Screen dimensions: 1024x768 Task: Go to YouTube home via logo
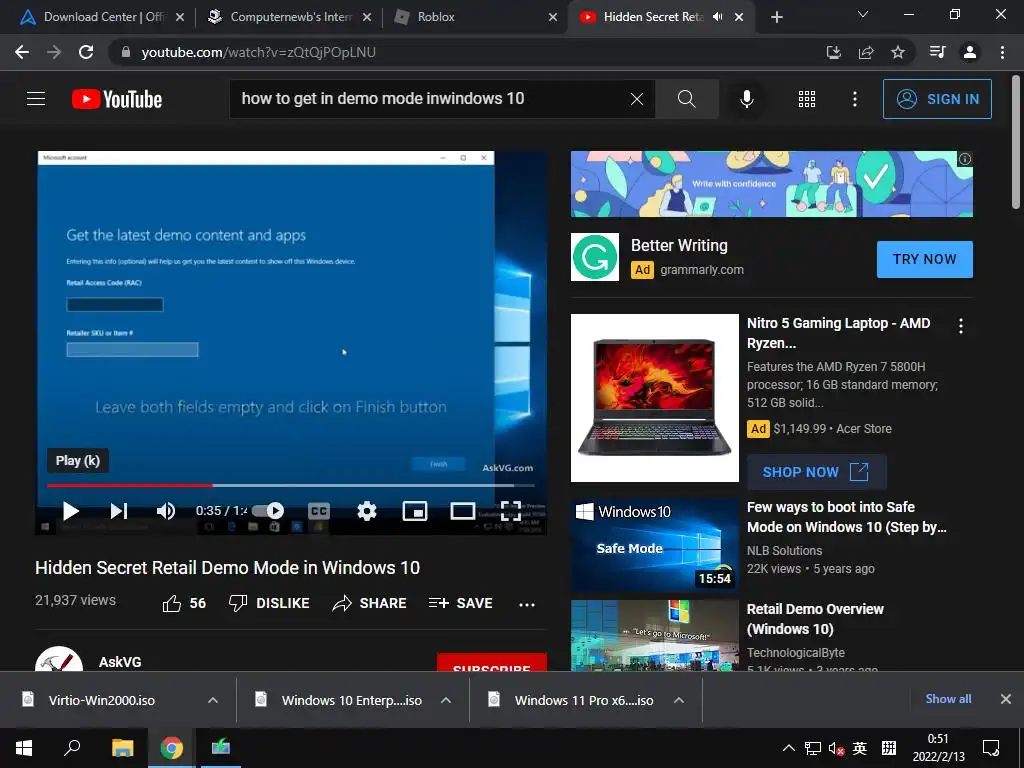pyautogui.click(x=117, y=99)
